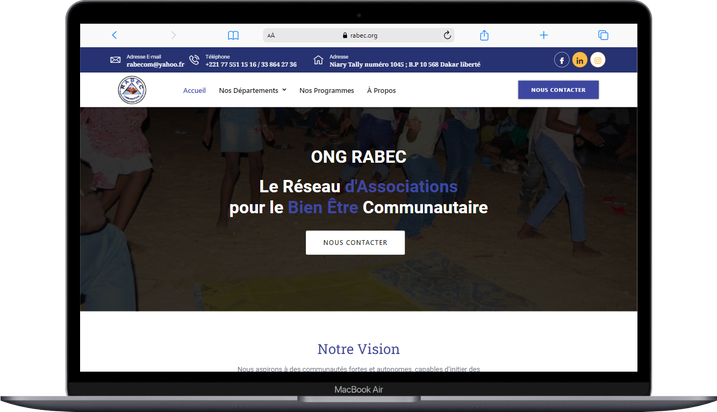Open the Safari share icon
This screenshot has width=717, height=412.
click(484, 35)
